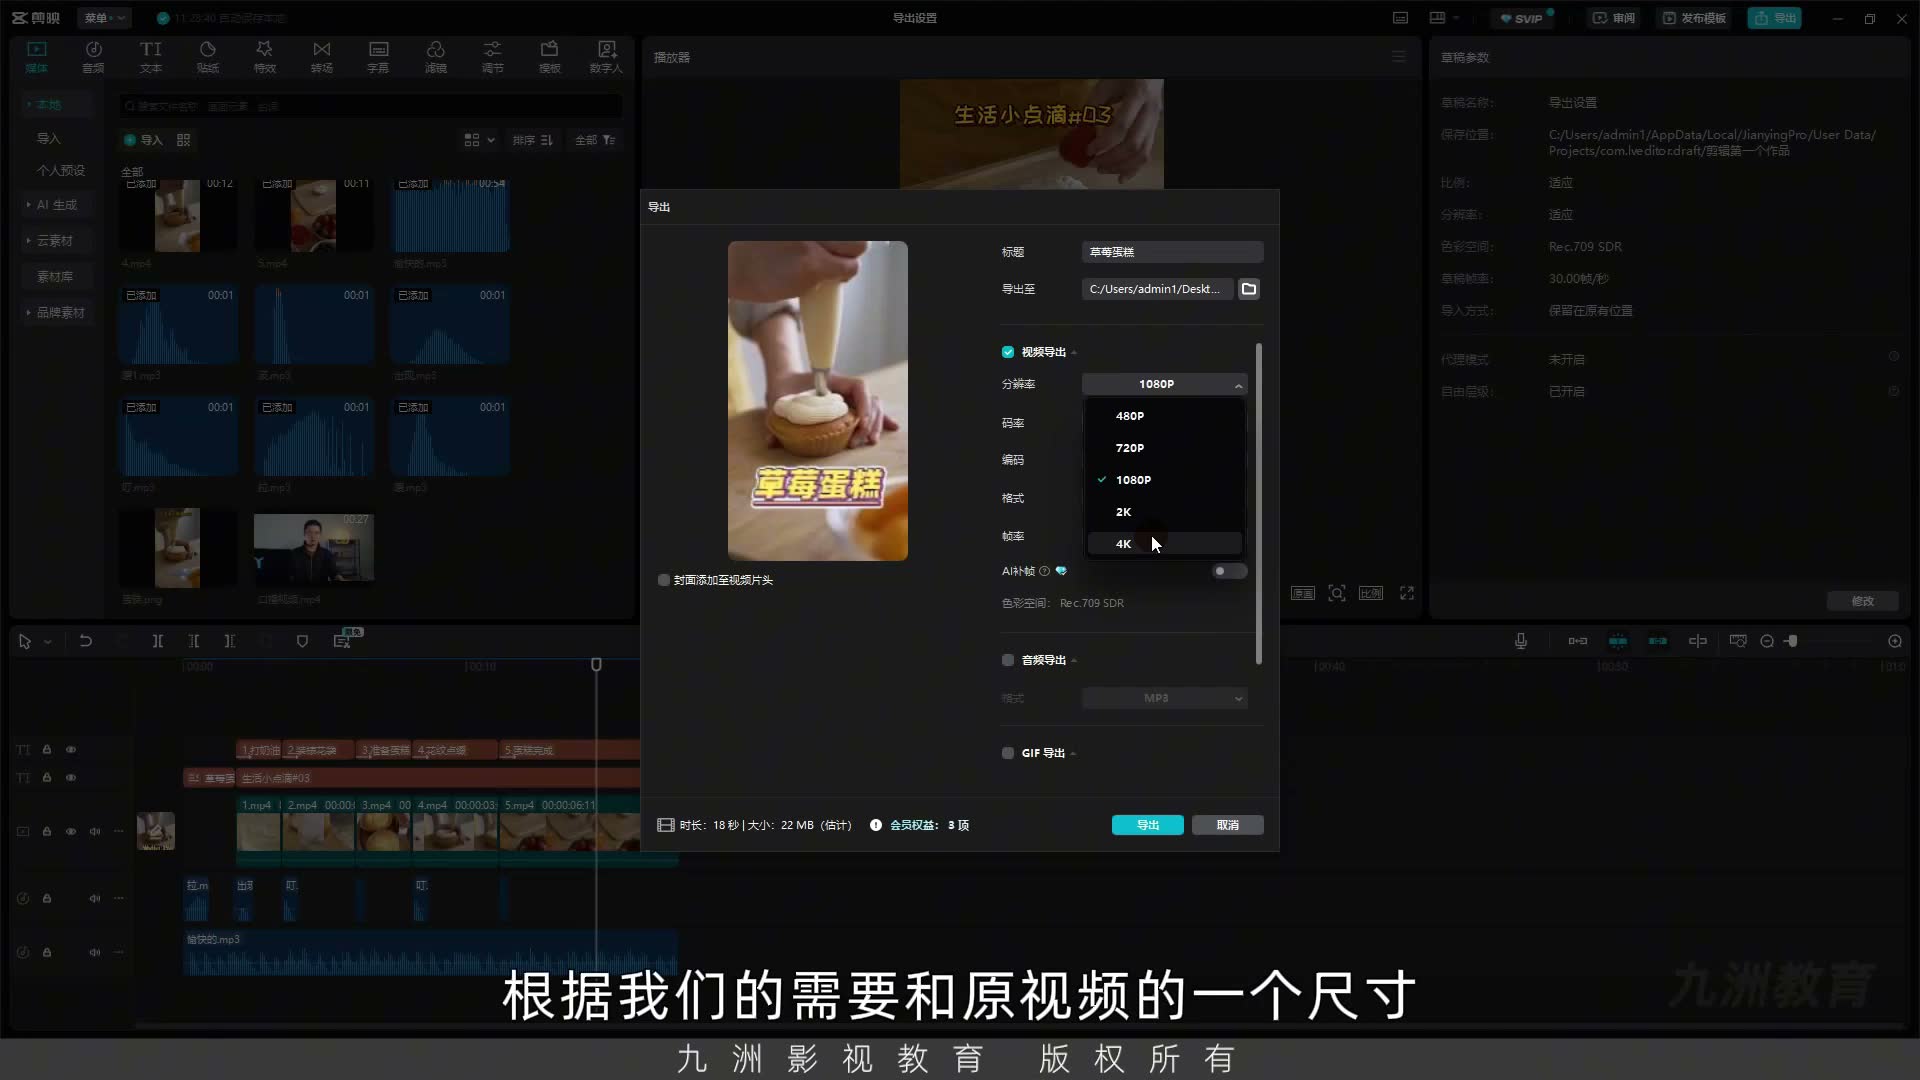Open the 特效 effects panel
This screenshot has height=1080, width=1920.
tap(264, 56)
